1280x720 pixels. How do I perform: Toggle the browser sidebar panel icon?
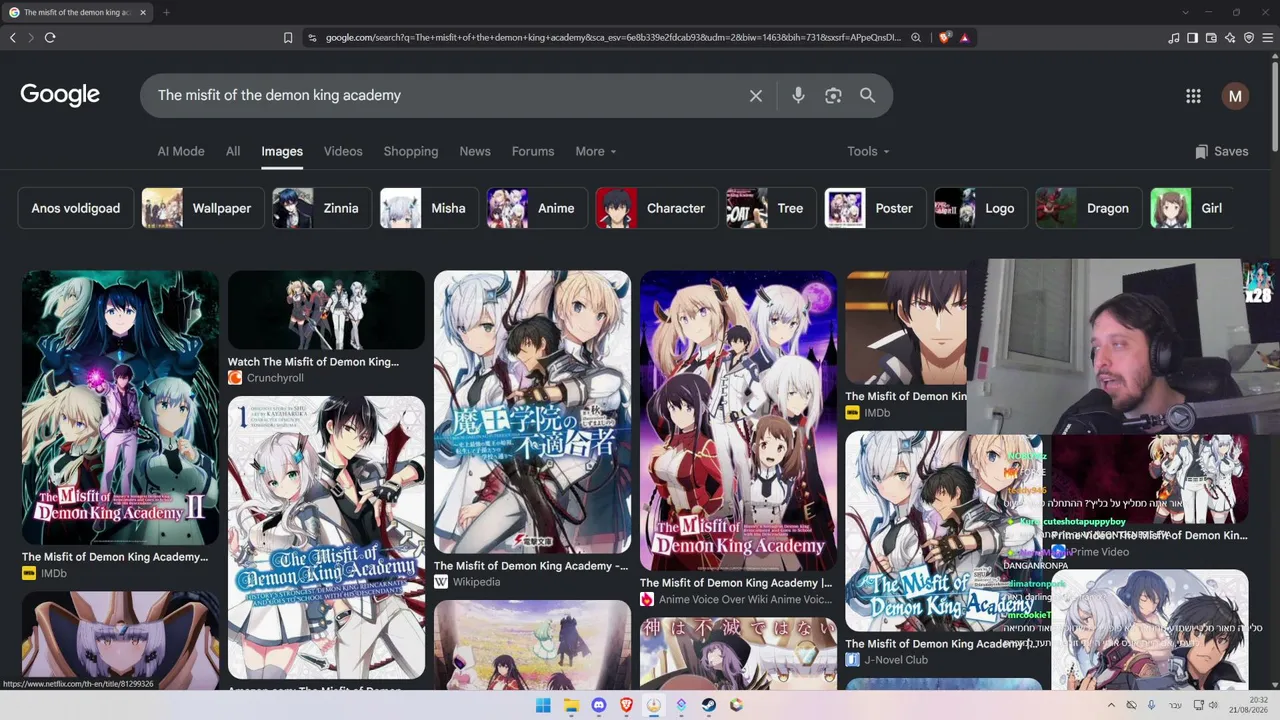1192,38
